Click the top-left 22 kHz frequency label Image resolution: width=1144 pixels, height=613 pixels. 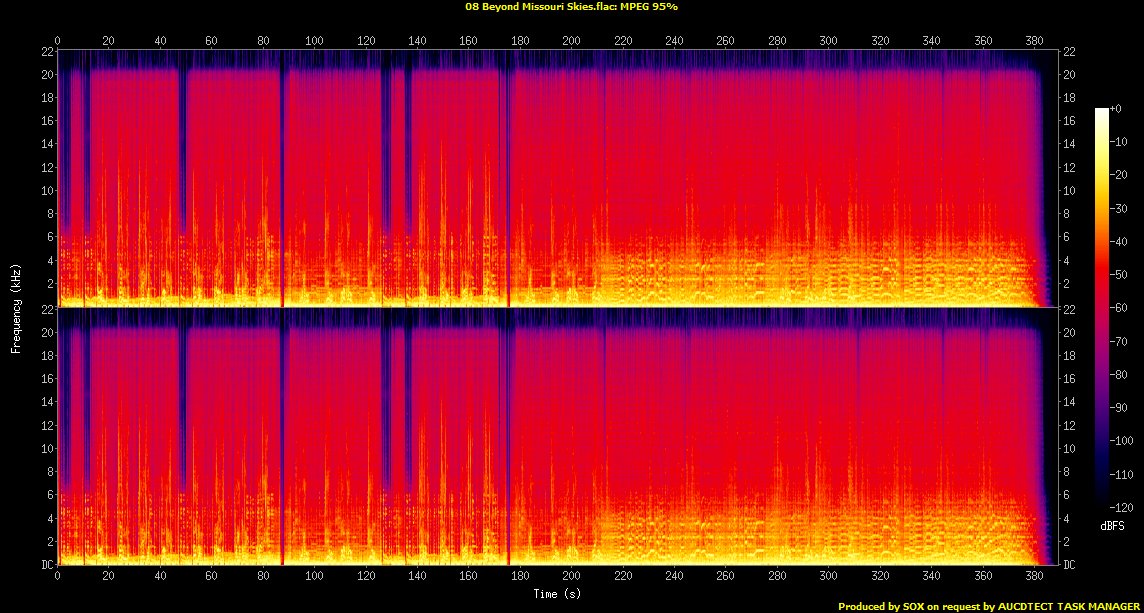pos(45,52)
